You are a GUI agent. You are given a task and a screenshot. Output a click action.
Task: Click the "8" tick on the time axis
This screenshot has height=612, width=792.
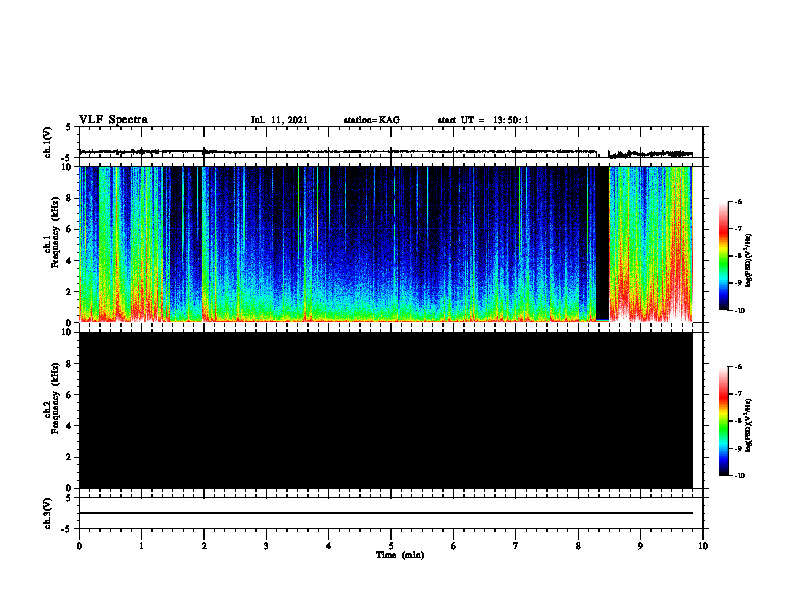click(578, 546)
